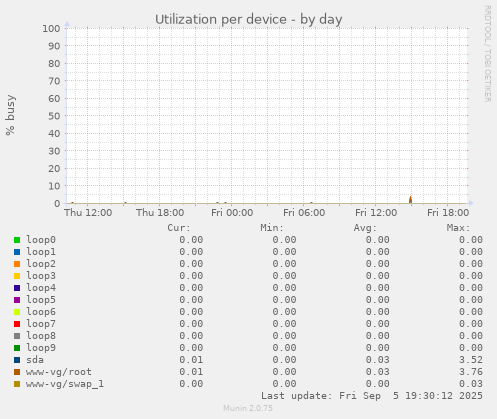Click the loop5 purple color swatch
This screenshot has width=497, height=419.
(17, 300)
